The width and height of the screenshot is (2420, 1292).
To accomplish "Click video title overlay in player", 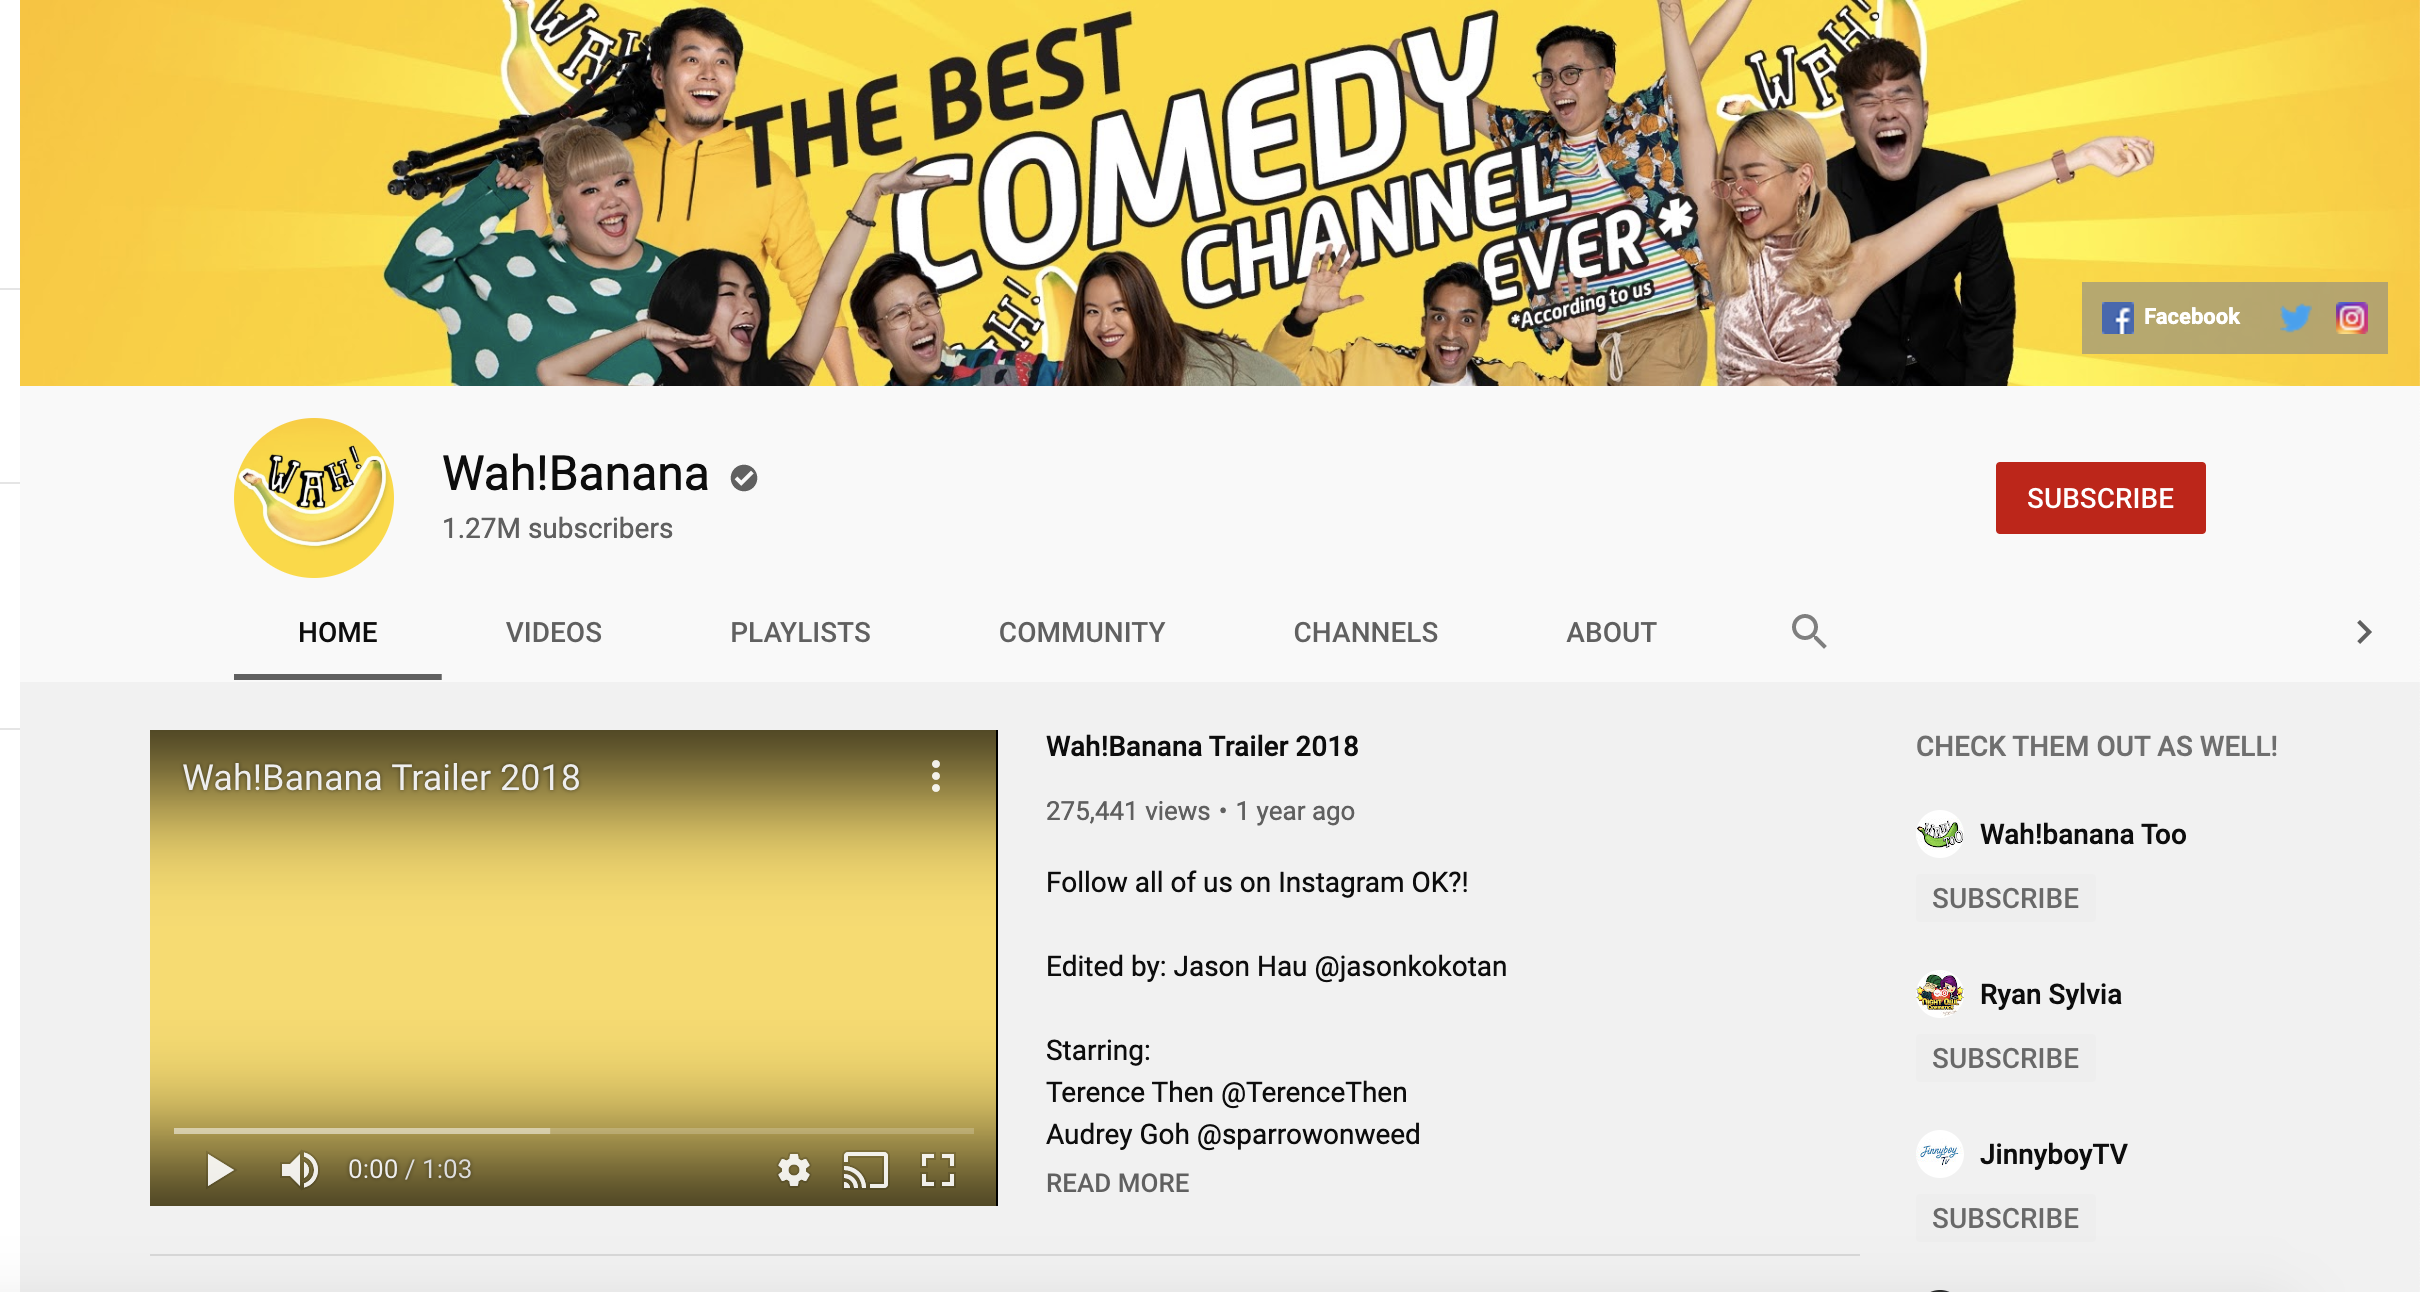I will [381, 777].
